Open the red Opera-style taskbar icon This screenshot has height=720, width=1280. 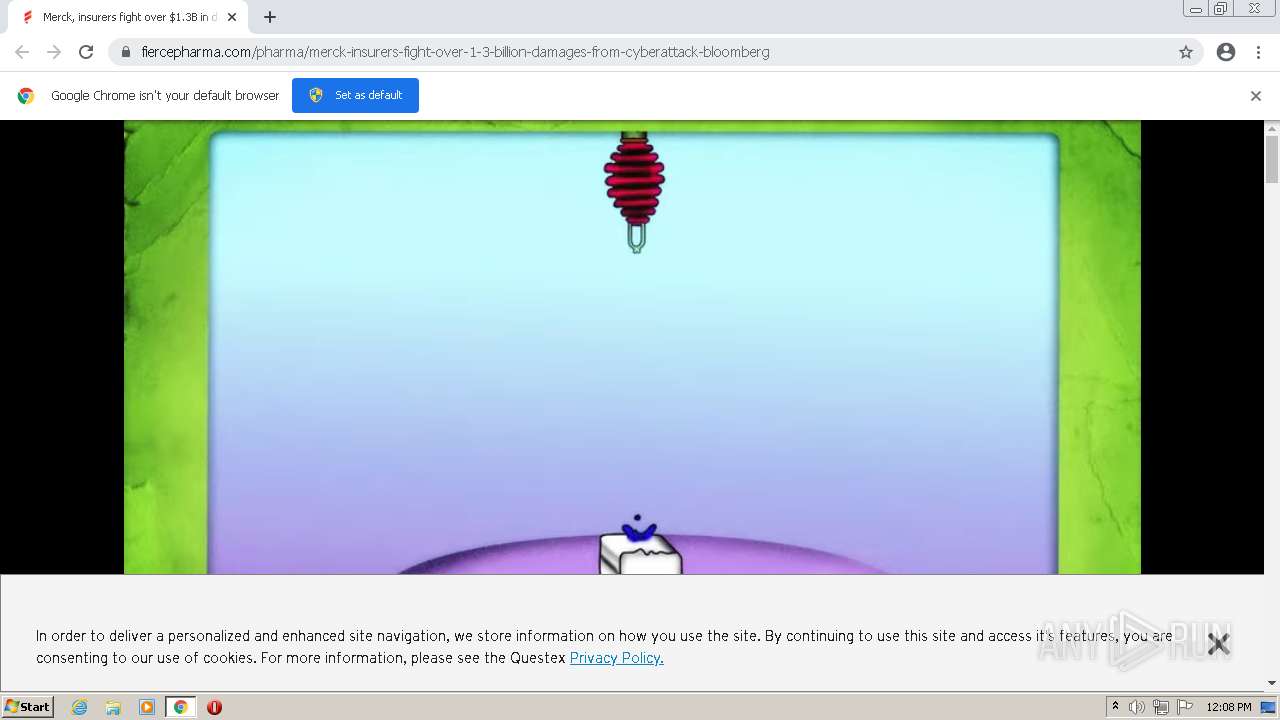coord(214,707)
